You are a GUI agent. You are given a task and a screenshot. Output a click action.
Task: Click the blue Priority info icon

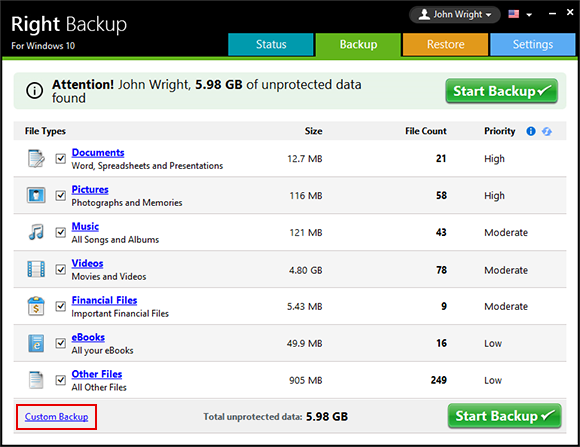(x=531, y=131)
